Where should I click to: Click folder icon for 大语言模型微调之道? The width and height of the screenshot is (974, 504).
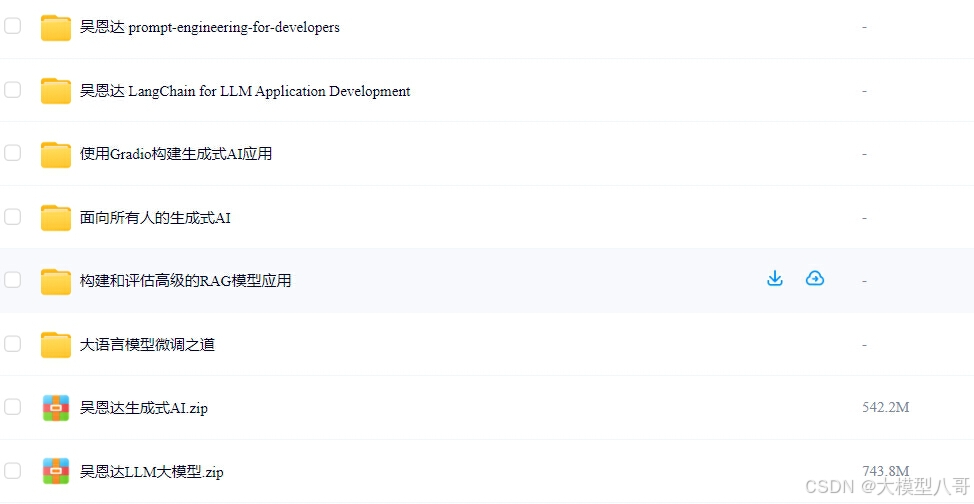tap(56, 345)
